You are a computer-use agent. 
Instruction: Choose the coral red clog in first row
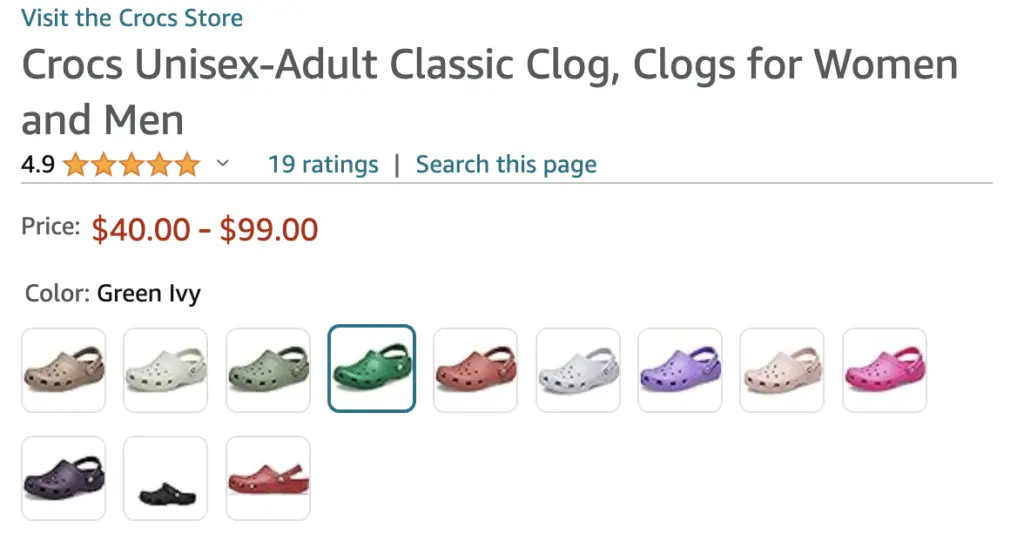475,370
